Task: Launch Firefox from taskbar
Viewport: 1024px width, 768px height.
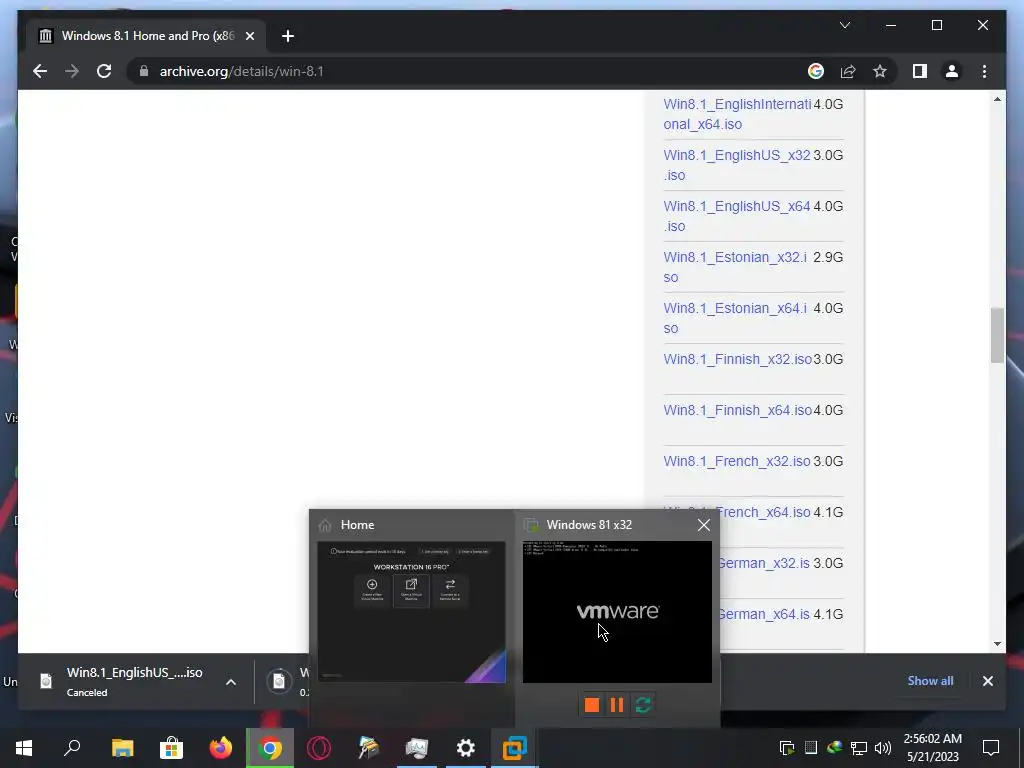Action: [220, 748]
